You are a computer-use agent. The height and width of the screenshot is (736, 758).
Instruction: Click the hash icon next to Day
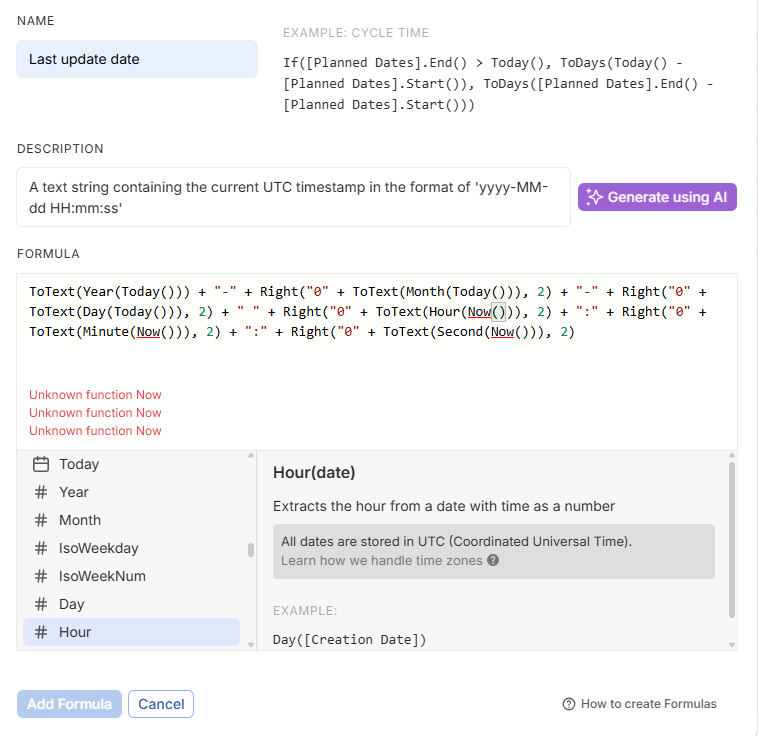(x=41, y=604)
